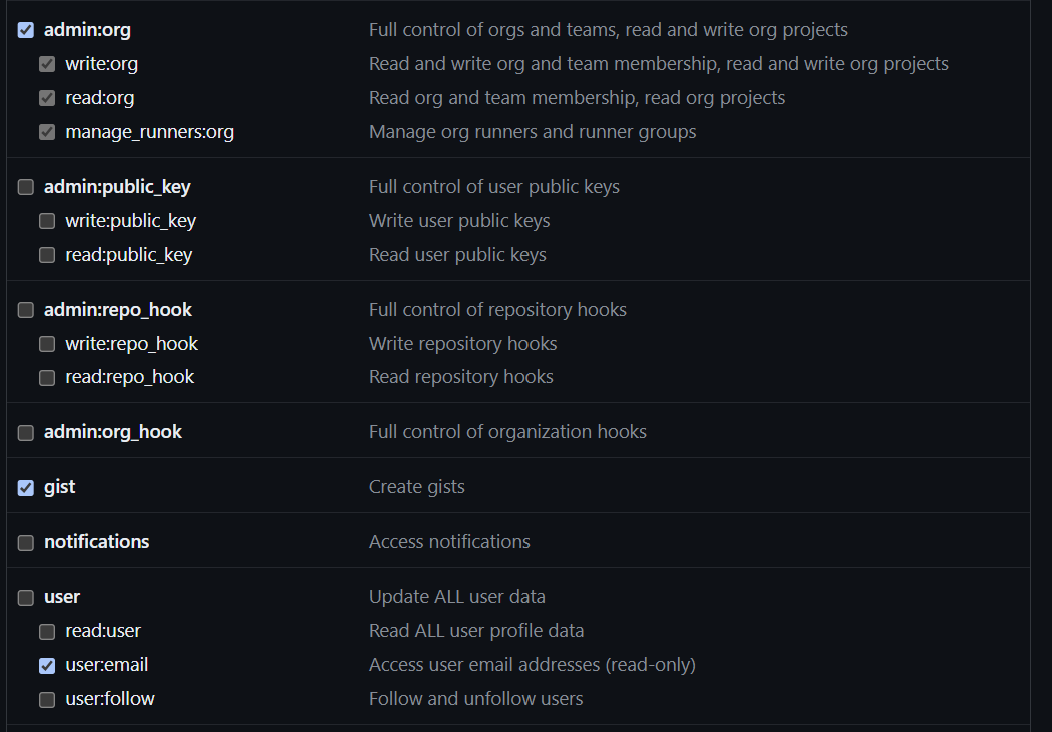Check the write:public_key checkbox
The width and height of the screenshot is (1052, 732).
click(47, 221)
